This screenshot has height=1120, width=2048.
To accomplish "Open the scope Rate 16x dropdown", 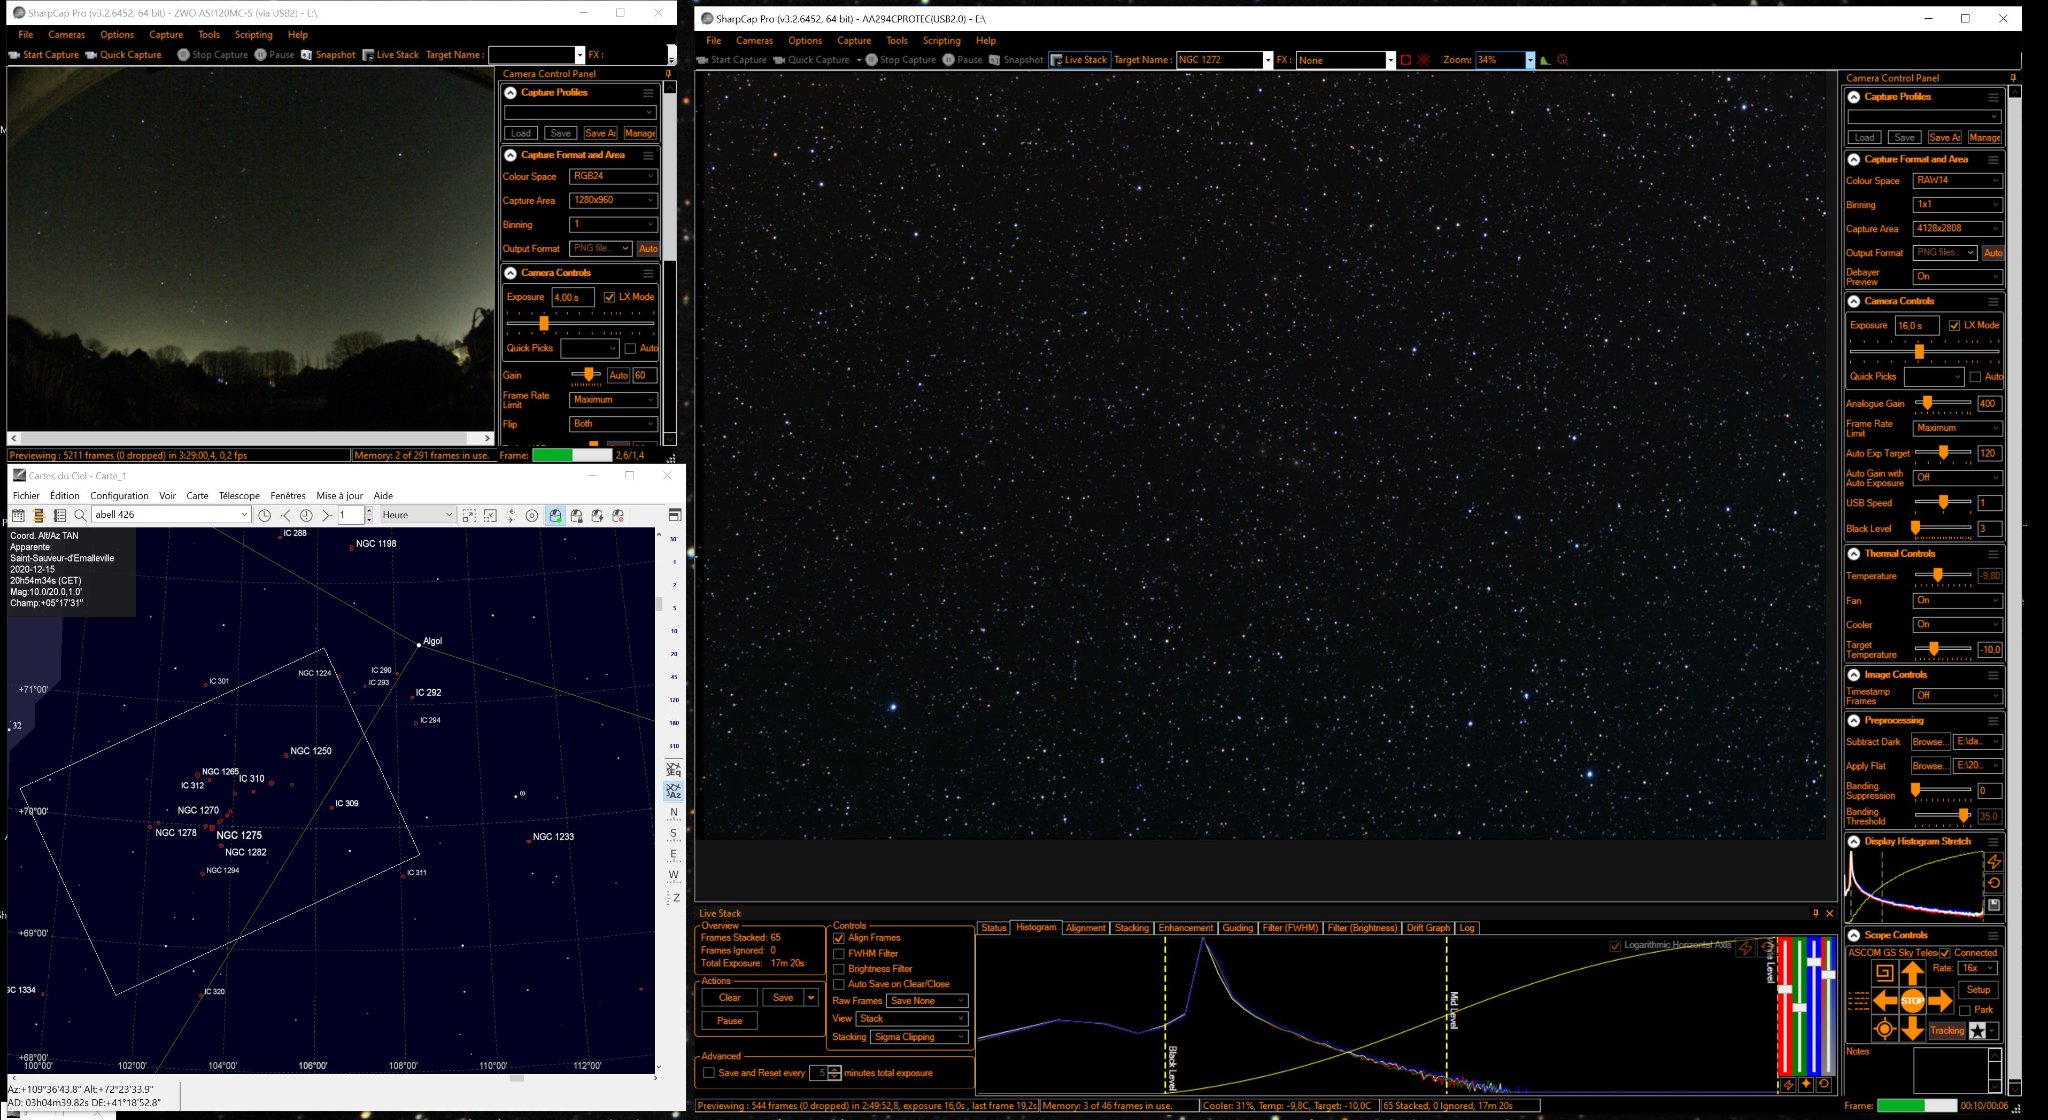I will (x=1978, y=968).
